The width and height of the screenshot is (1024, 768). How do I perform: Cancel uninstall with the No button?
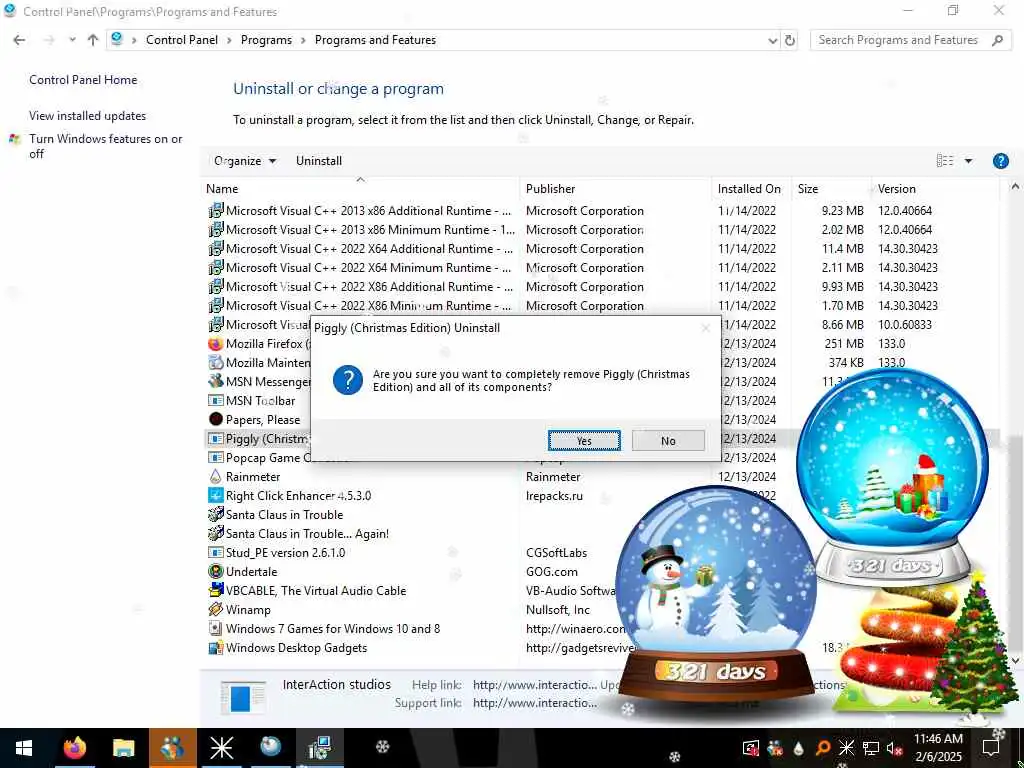668,441
